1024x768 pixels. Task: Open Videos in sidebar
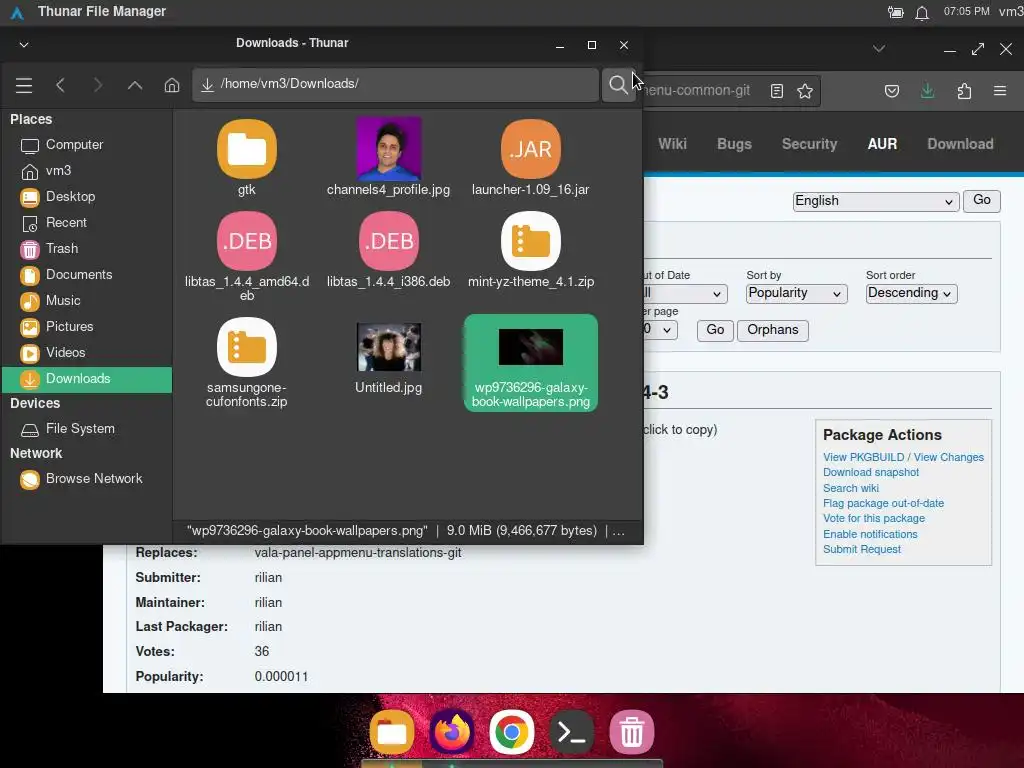[x=87, y=353]
